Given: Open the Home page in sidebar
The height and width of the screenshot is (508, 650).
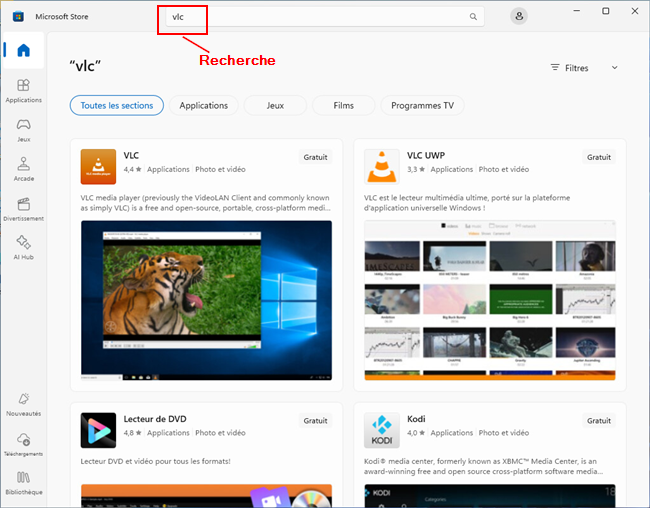Looking at the screenshot, I should click(24, 50).
